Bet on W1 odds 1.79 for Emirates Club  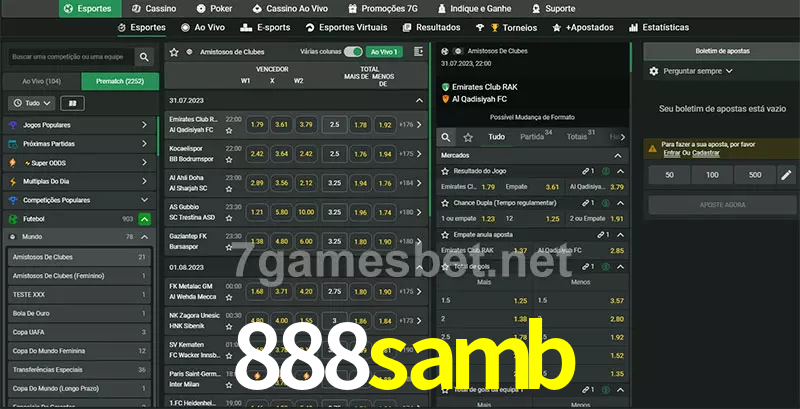pos(257,124)
